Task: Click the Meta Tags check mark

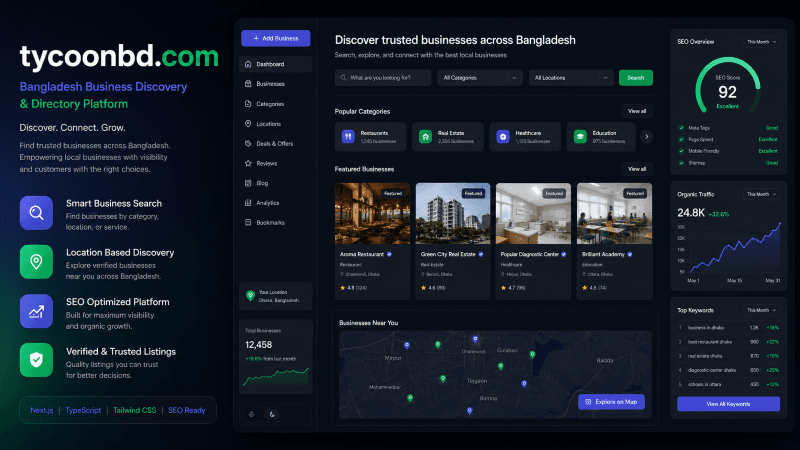Action: click(681, 128)
